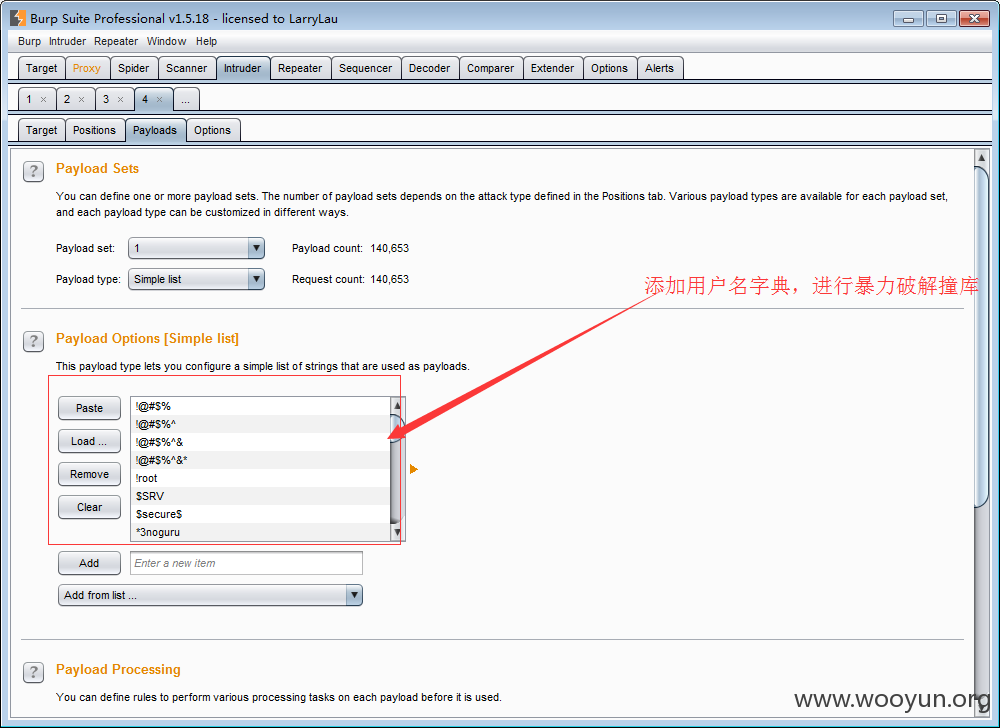Select payload item !@#$%

260,406
